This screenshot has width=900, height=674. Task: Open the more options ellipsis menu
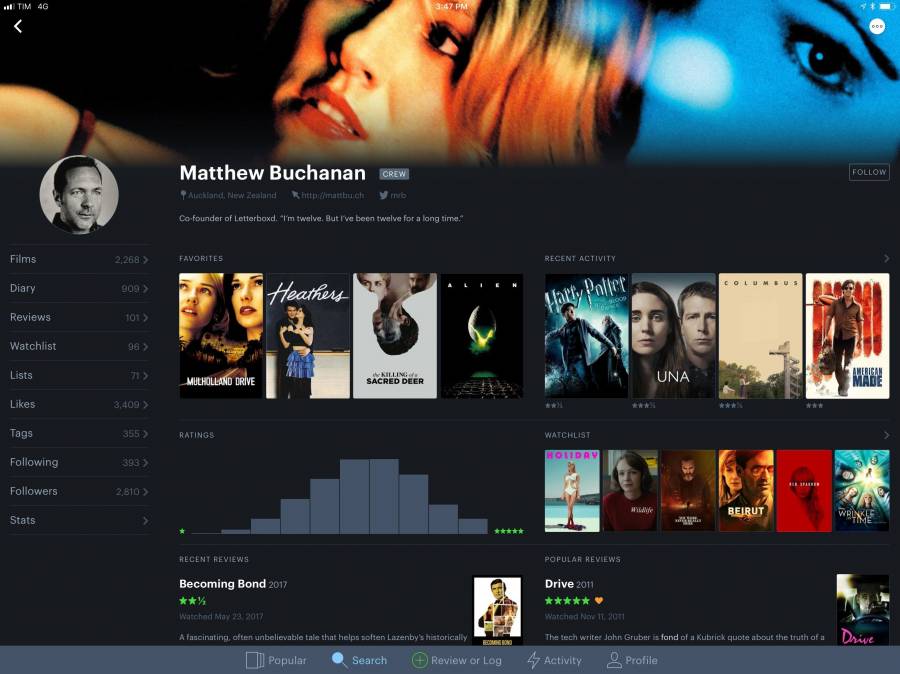pos(877,27)
